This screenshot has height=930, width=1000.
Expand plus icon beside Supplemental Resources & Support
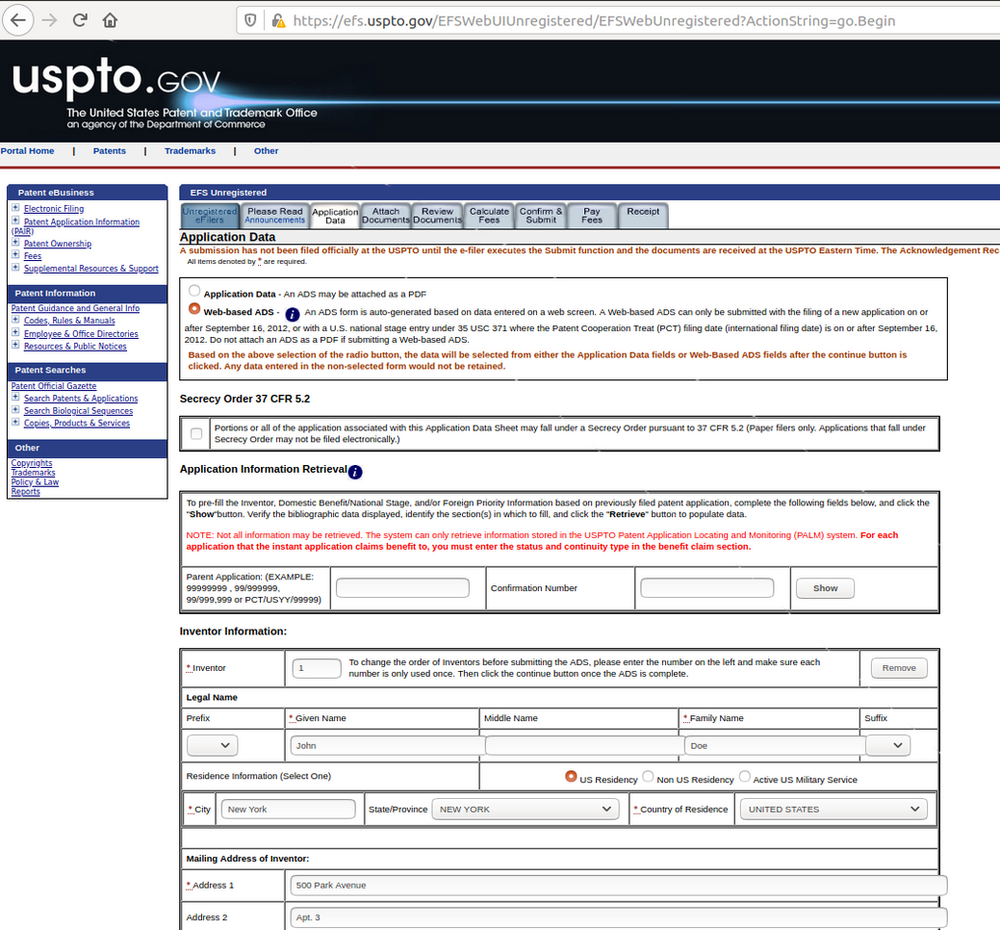click(x=15, y=267)
